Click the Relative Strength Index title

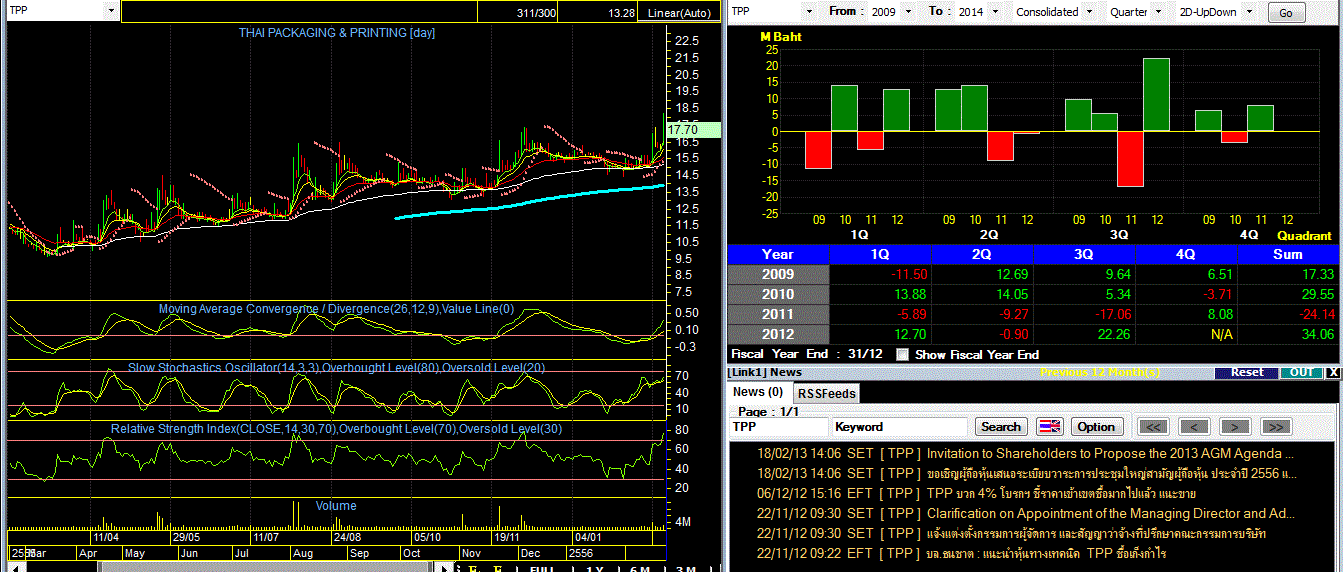click(x=336, y=429)
